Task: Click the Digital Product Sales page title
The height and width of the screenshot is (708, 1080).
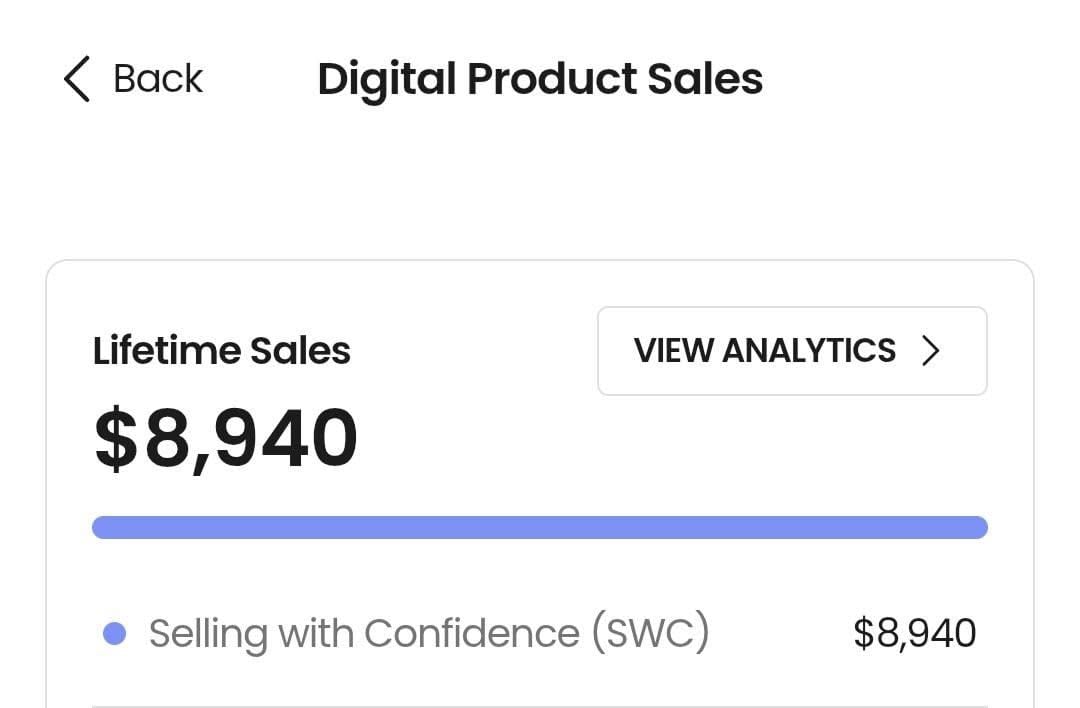Action: coord(540,78)
